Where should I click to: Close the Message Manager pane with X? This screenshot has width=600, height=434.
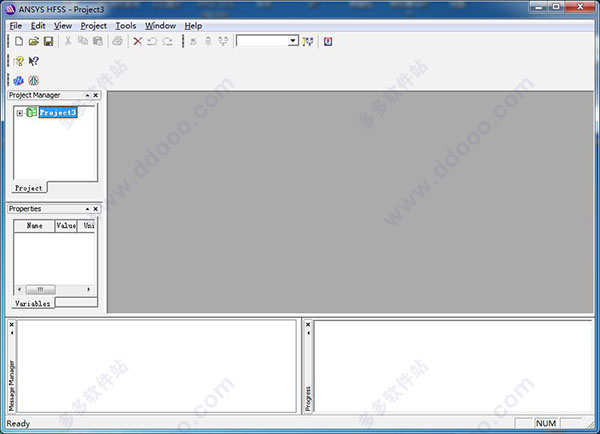(11, 325)
